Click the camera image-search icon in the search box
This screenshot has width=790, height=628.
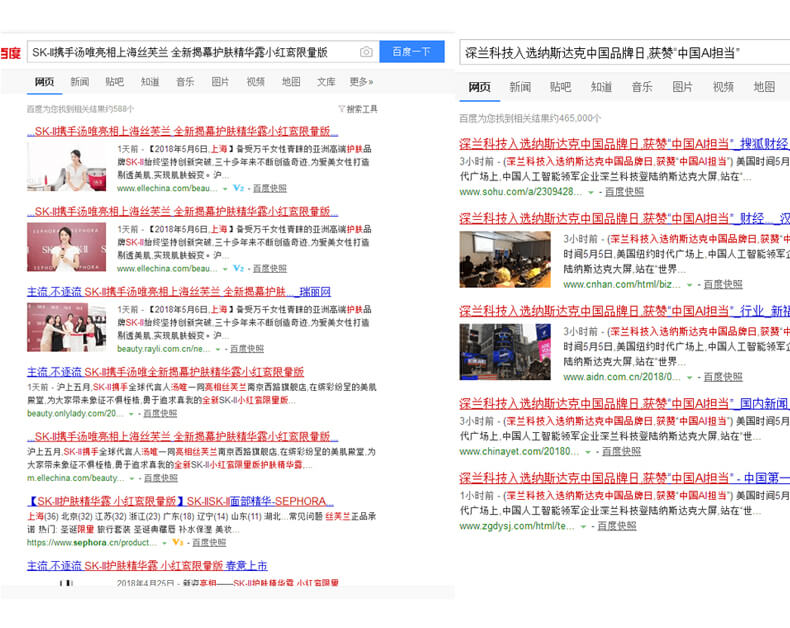point(367,52)
